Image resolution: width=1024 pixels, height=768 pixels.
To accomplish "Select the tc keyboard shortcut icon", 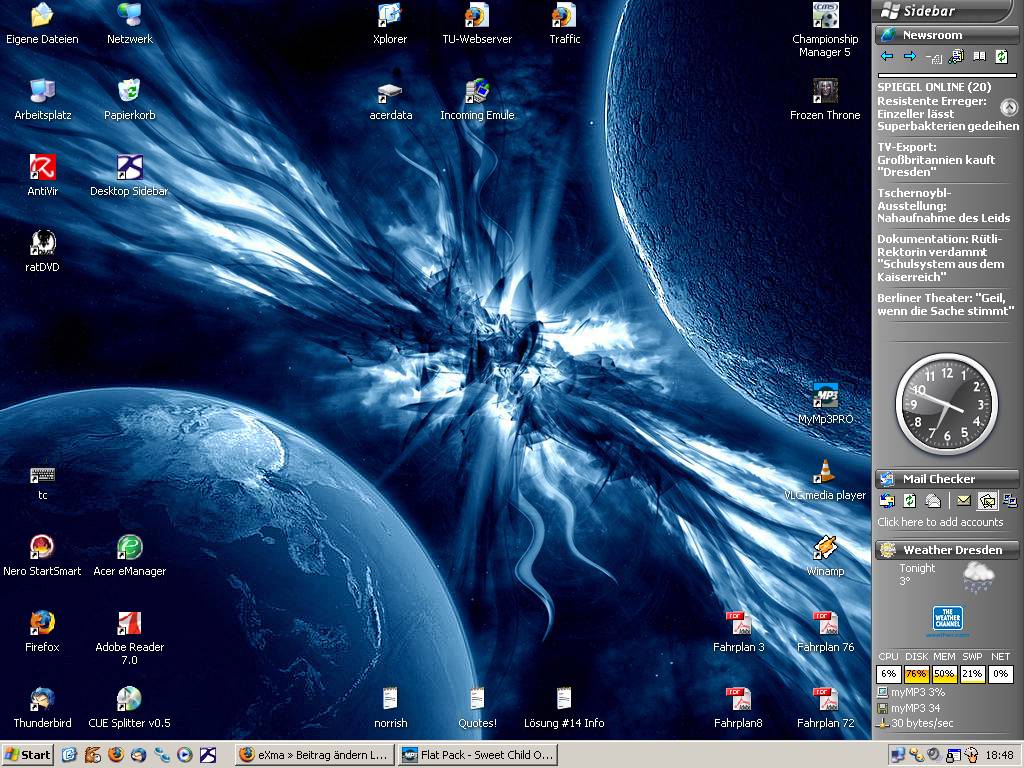I will [x=42, y=483].
